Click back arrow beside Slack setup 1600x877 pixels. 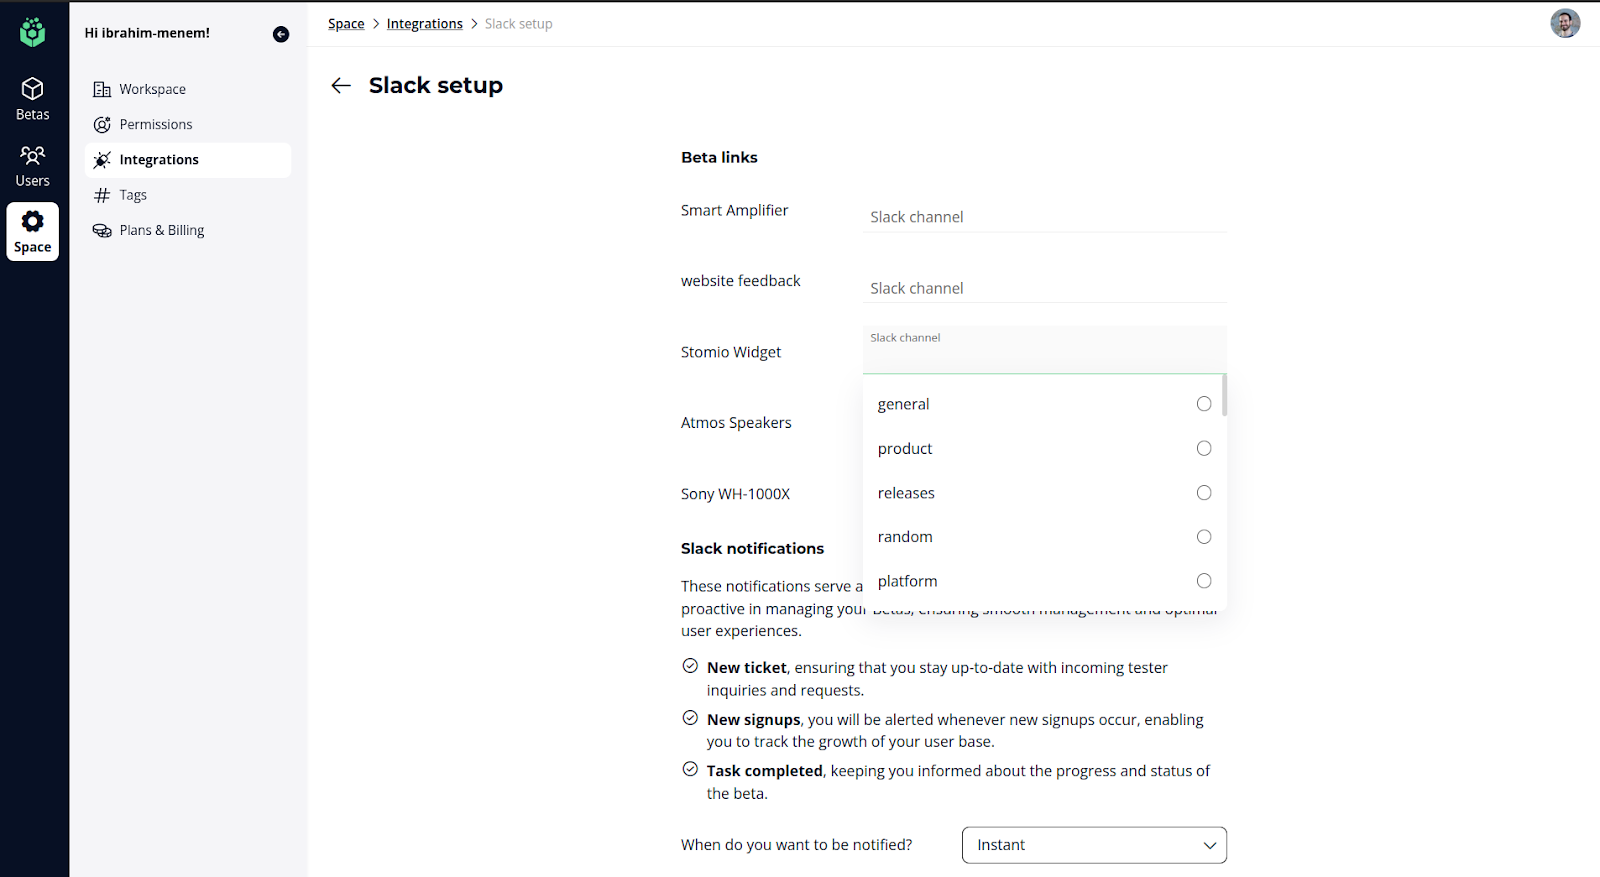point(341,86)
